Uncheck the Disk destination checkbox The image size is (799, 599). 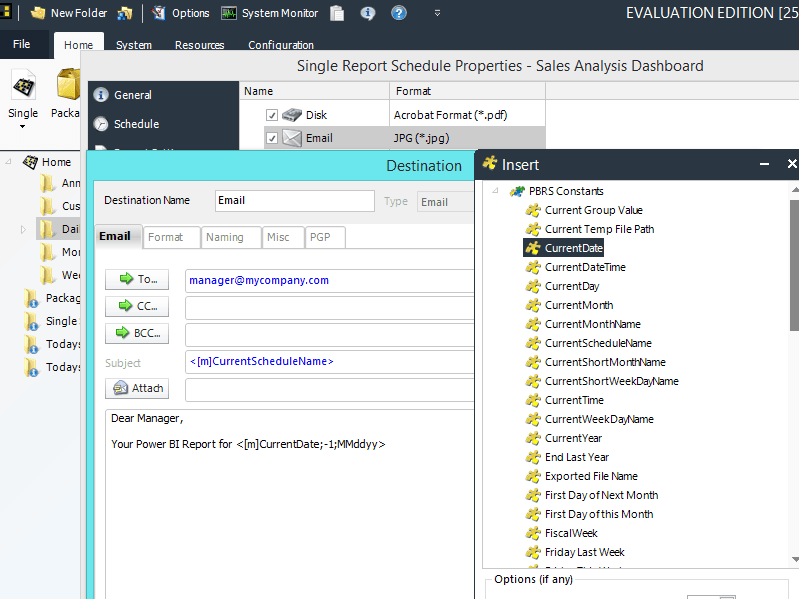[x=272, y=115]
